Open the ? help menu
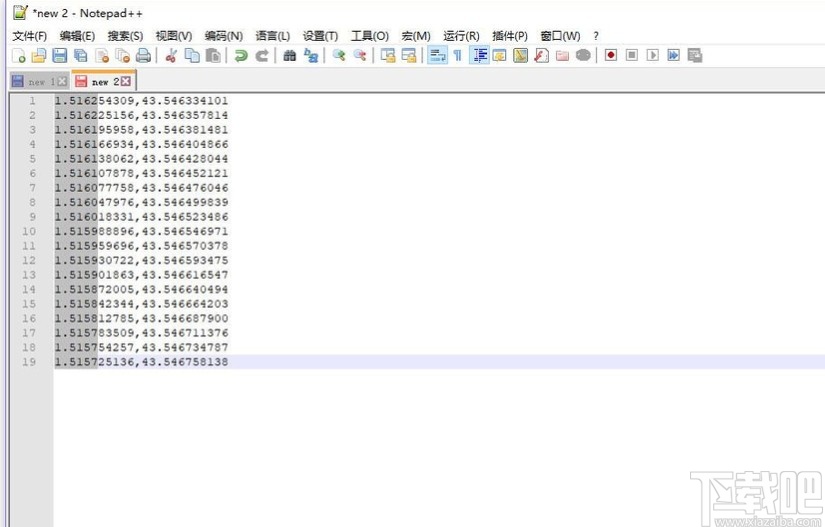 [x=596, y=36]
